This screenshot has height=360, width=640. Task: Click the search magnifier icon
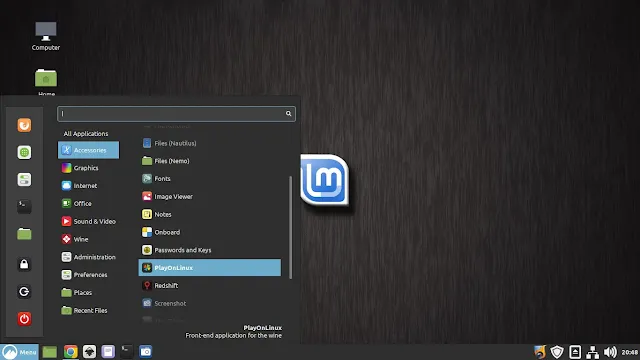[288, 113]
